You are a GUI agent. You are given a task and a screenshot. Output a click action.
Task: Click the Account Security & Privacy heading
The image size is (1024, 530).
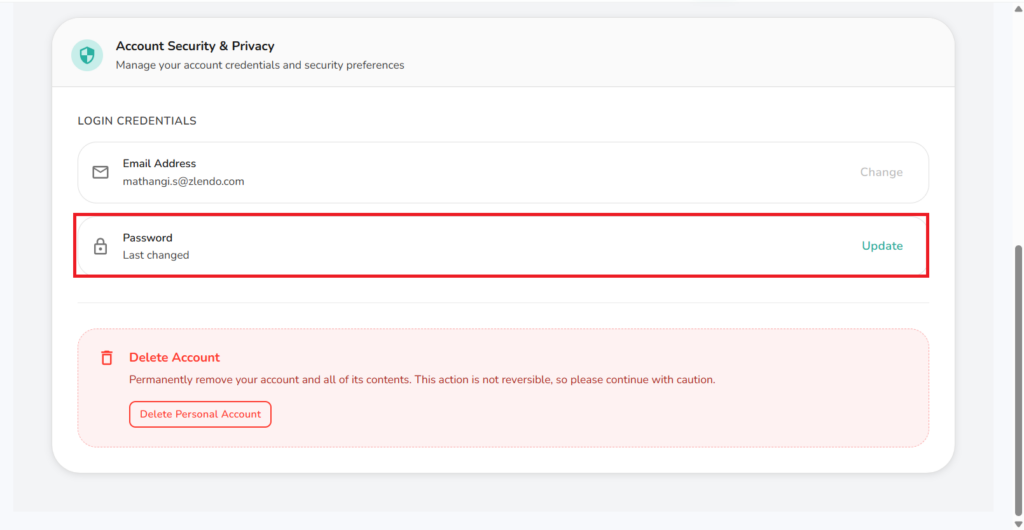point(194,46)
